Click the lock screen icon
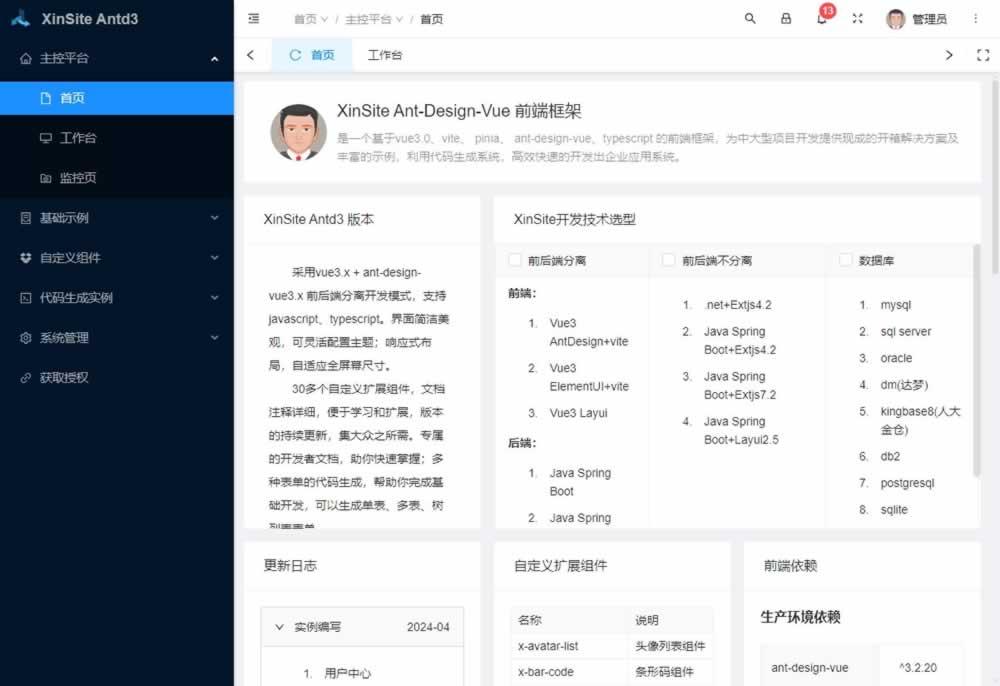Image resolution: width=1000 pixels, height=686 pixels. coord(786,18)
